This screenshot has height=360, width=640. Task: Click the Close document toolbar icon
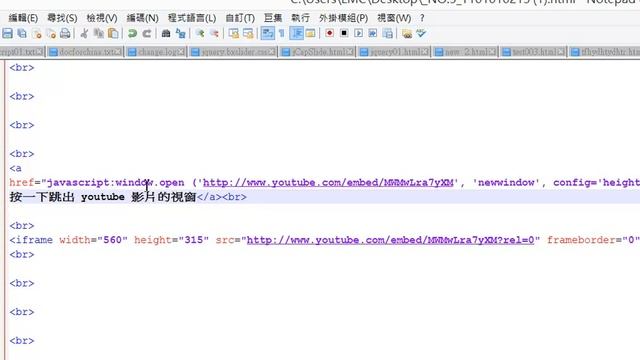pyautogui.click(x=37, y=33)
